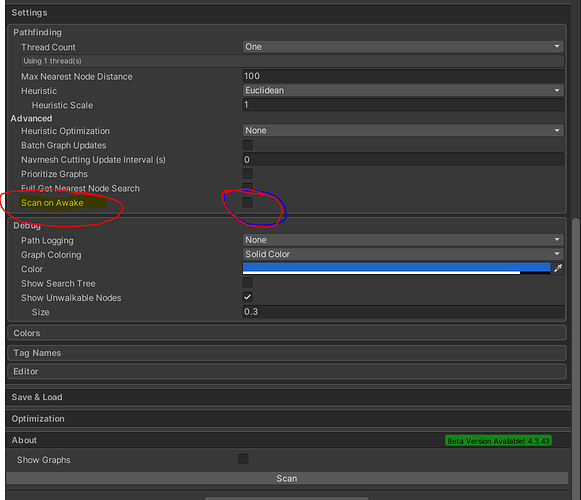This screenshot has width=581, height=500.
Task: Toggle the Prioritize Graphs checkbox
Action: pos(248,173)
